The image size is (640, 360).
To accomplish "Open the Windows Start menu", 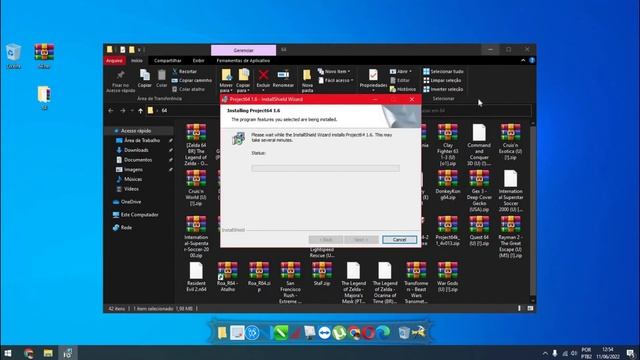I will click(x=8, y=353).
